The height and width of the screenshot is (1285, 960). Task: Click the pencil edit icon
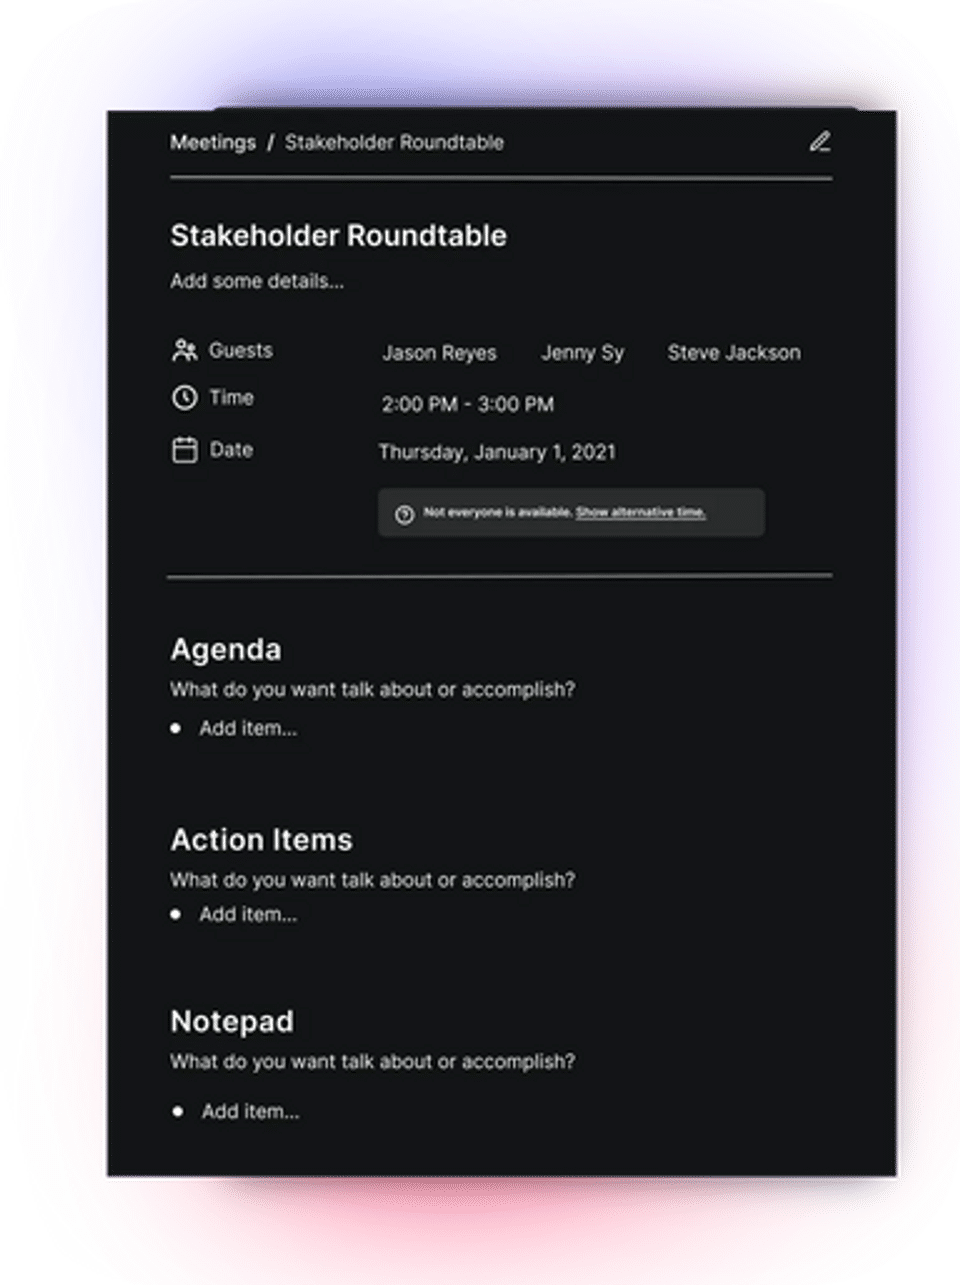820,142
